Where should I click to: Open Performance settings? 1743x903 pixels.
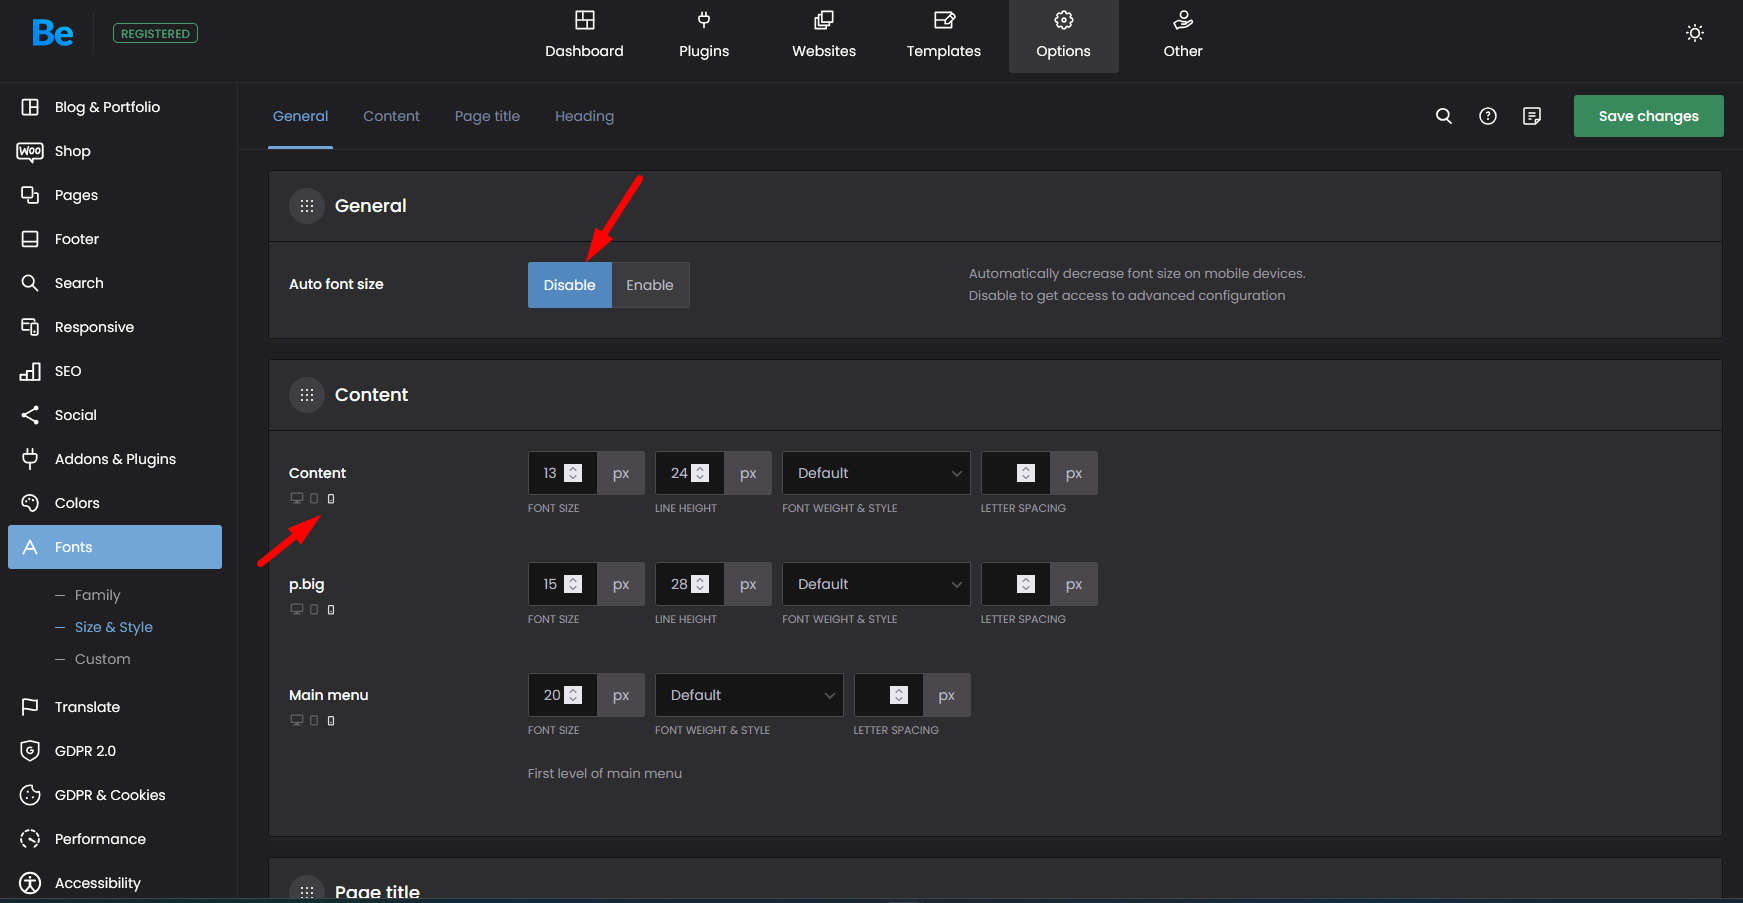coord(115,839)
